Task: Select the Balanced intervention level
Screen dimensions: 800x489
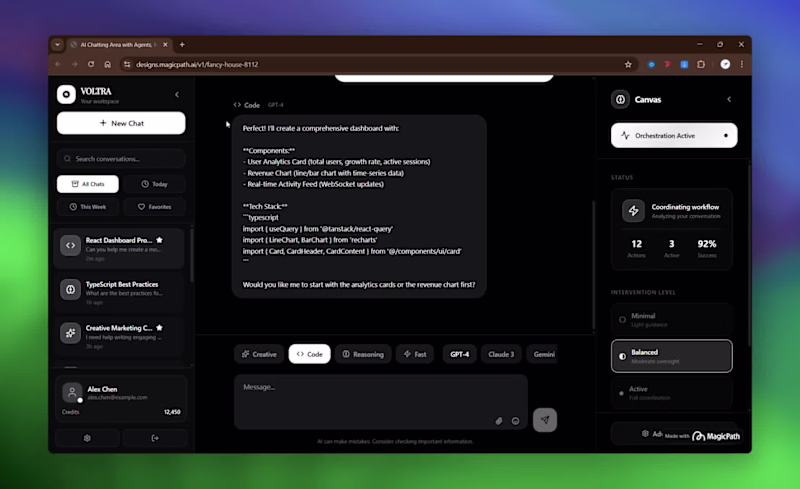Action: click(671, 356)
